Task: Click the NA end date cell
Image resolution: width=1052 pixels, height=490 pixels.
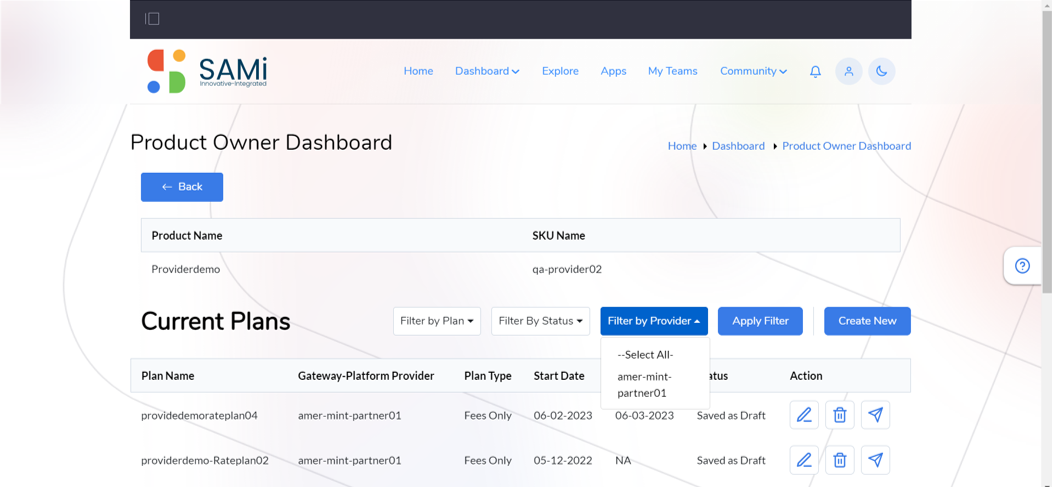Action: click(x=623, y=460)
